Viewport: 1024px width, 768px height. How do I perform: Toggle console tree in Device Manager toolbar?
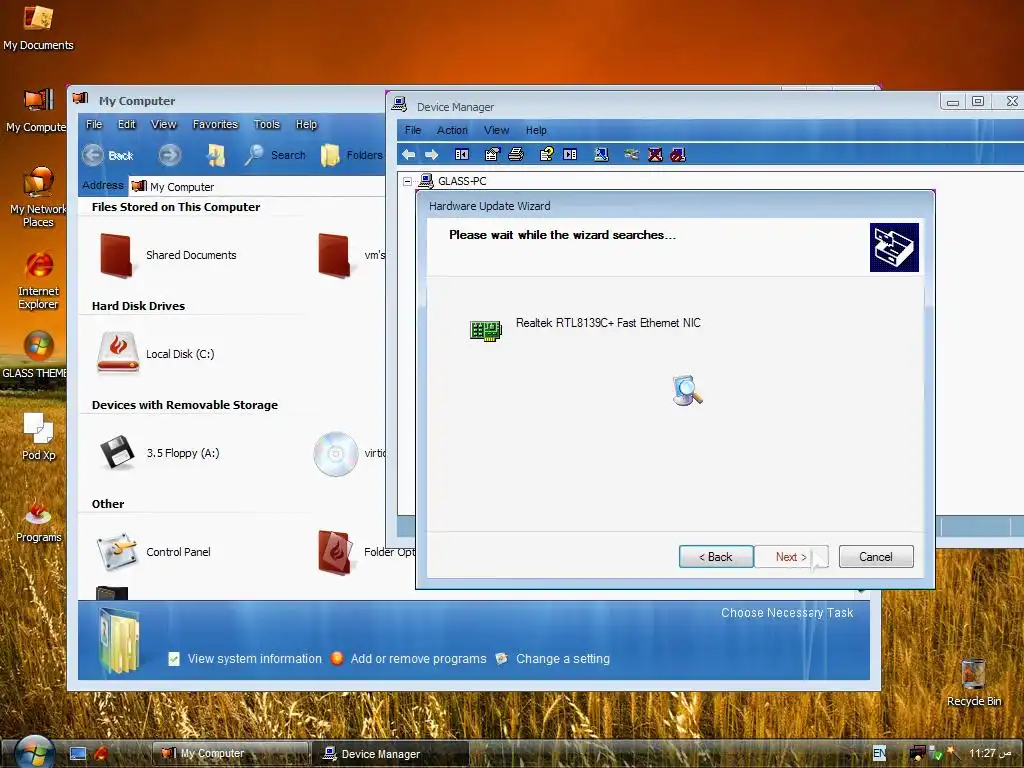pyautogui.click(x=462, y=155)
